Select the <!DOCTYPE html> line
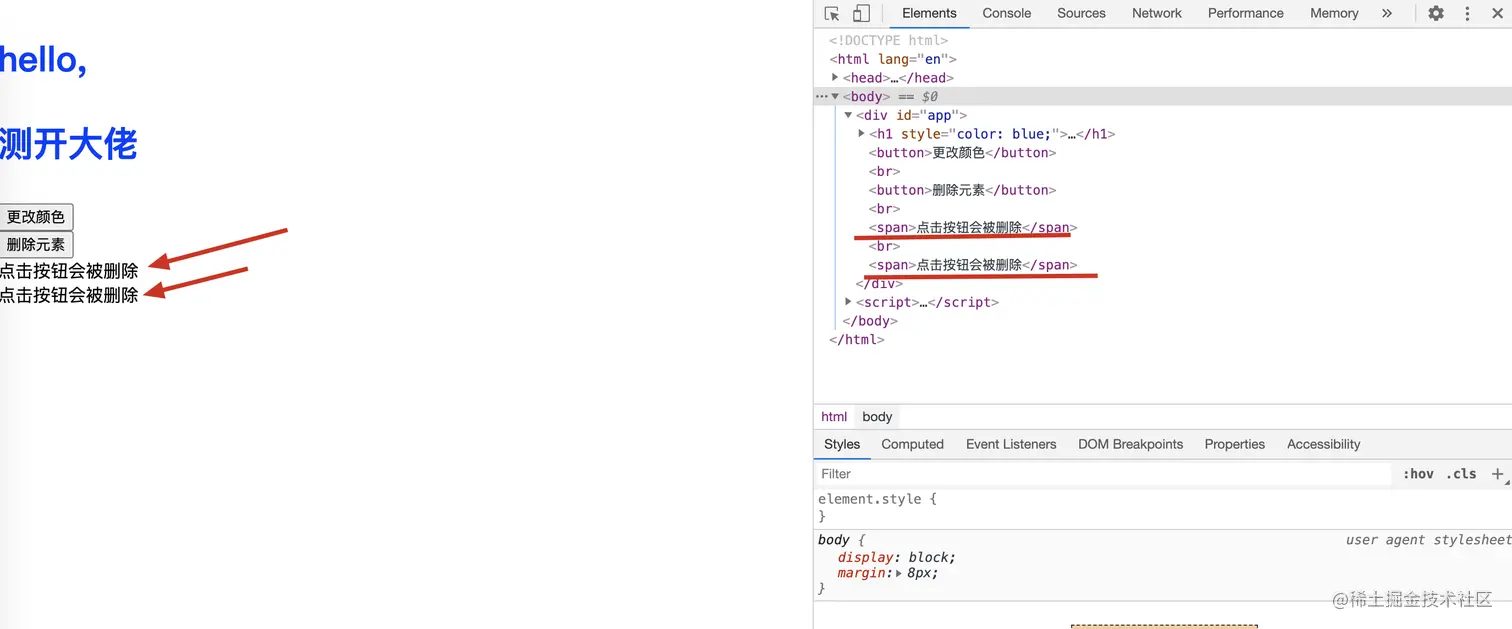This screenshot has width=1512, height=629. pyautogui.click(x=888, y=40)
